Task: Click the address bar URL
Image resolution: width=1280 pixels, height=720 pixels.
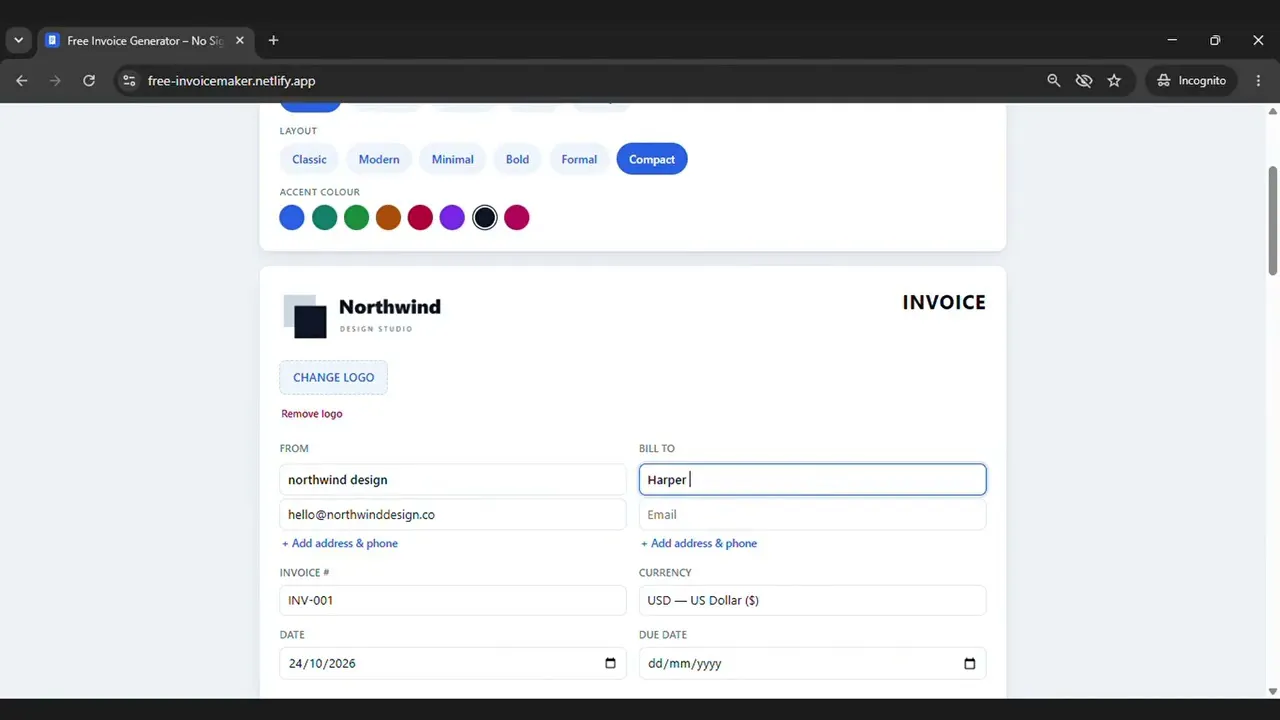Action: point(231,81)
